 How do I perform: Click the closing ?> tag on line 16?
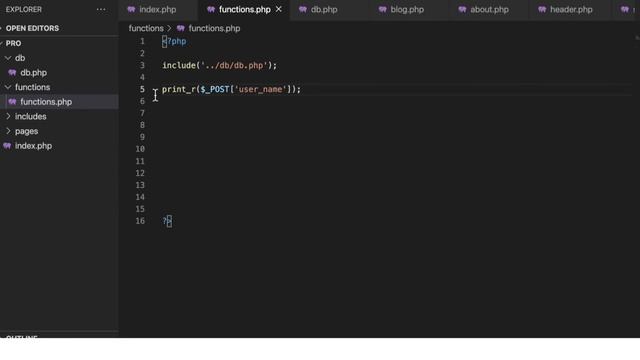167,221
